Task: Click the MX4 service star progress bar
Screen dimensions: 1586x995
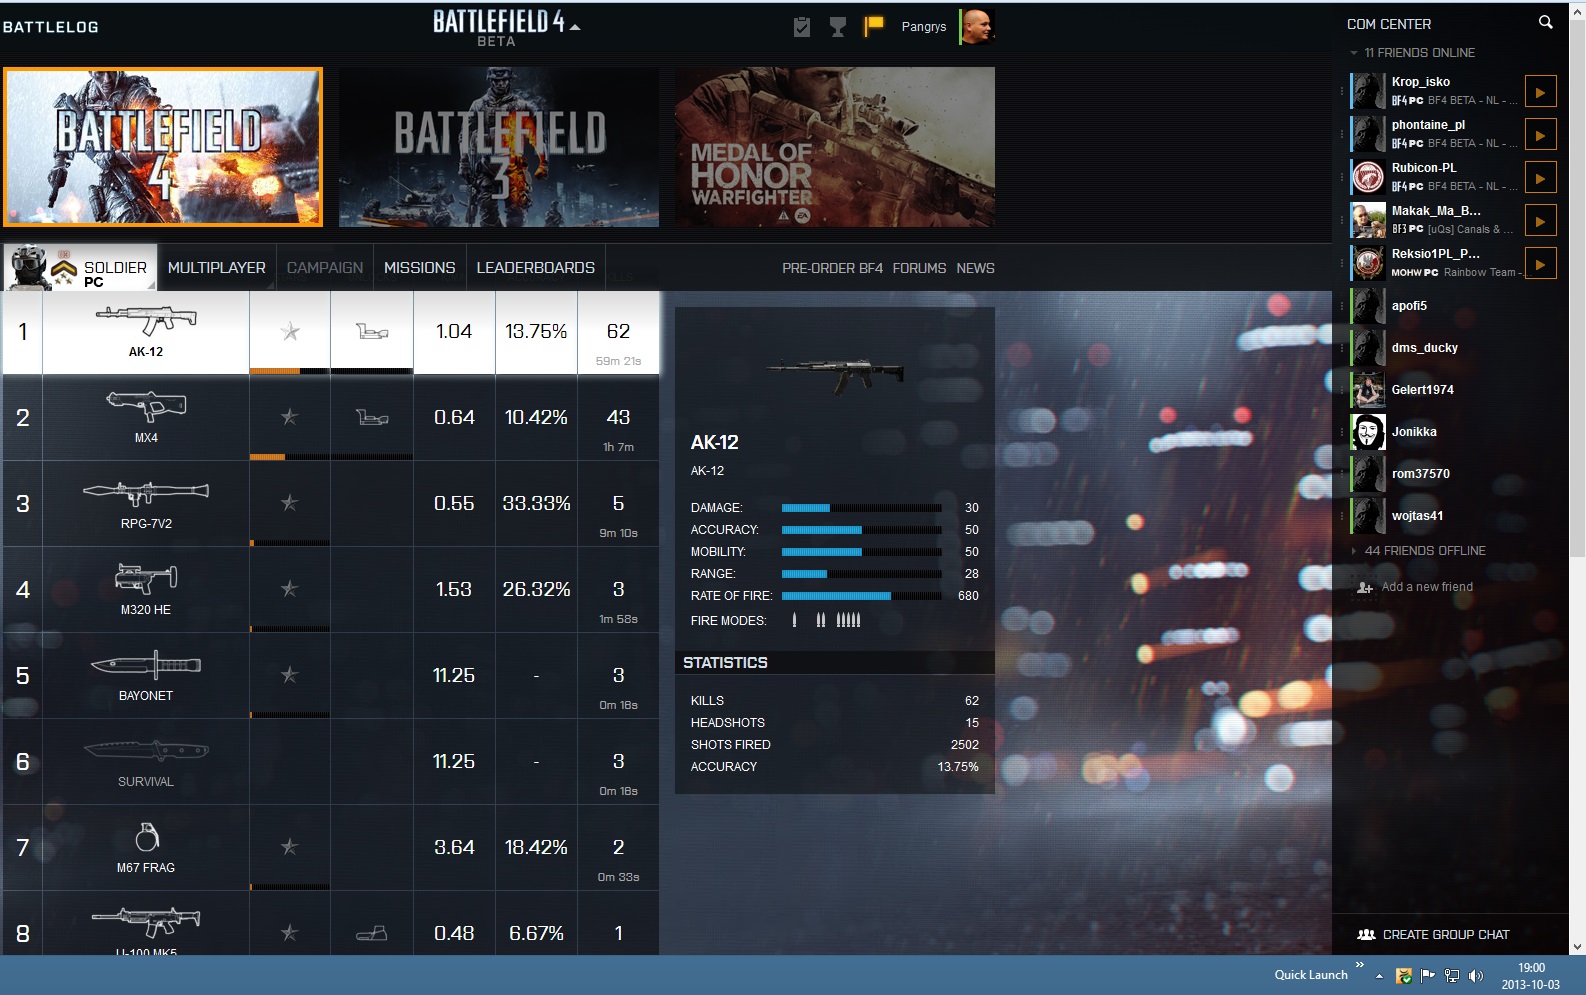Action: click(x=289, y=457)
